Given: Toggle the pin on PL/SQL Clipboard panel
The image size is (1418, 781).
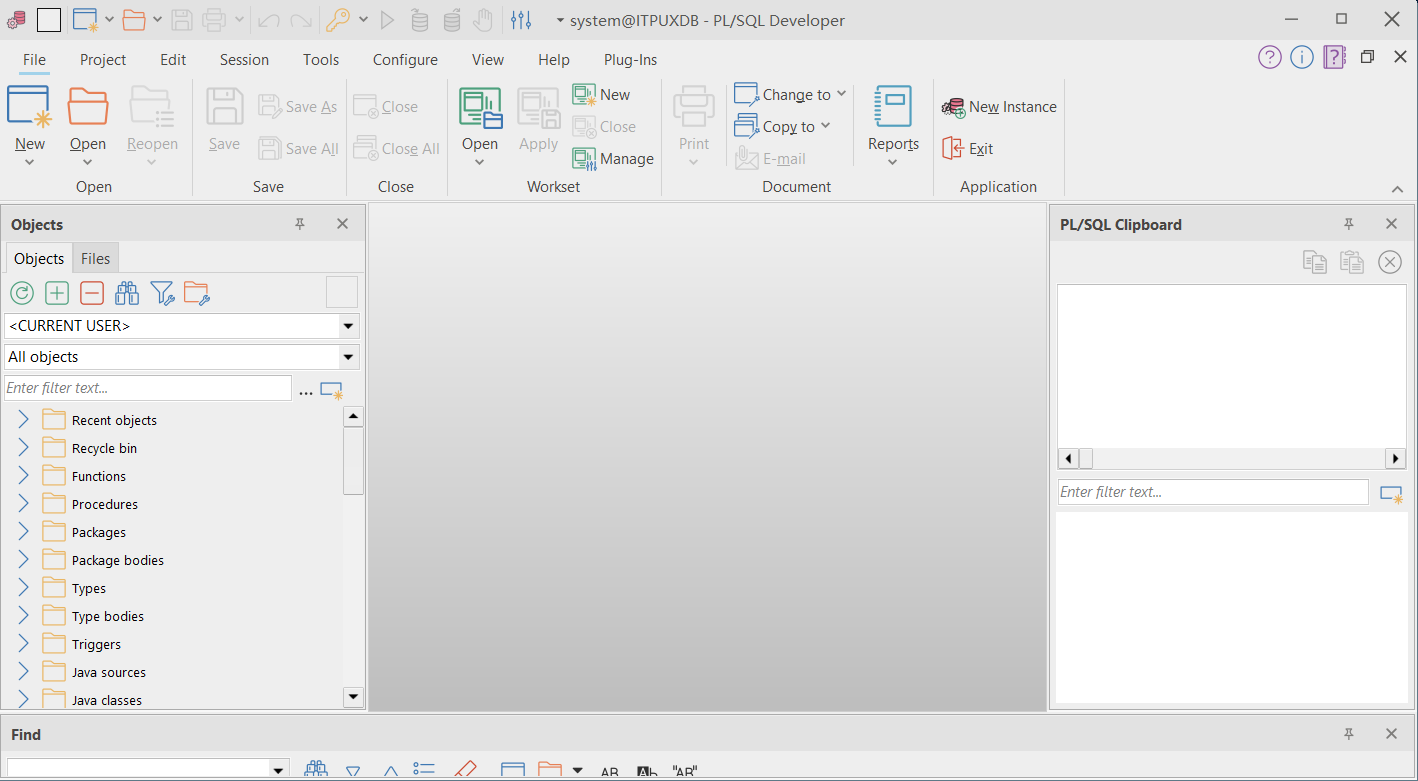Looking at the screenshot, I should 1349,224.
